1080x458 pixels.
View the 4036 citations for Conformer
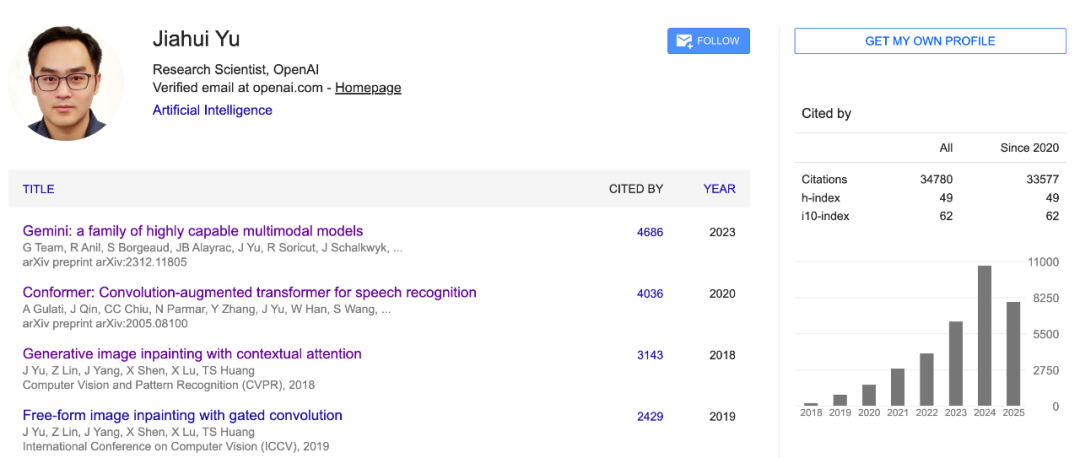coord(650,294)
